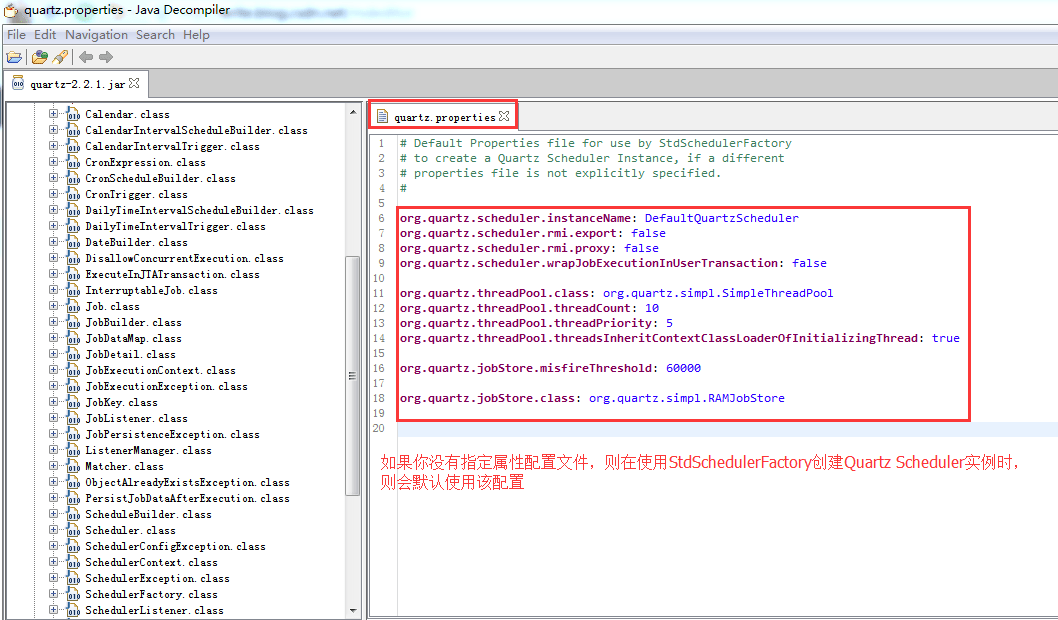The height and width of the screenshot is (620, 1058).
Task: Close the quartz.properties editor tab
Action: (505, 115)
